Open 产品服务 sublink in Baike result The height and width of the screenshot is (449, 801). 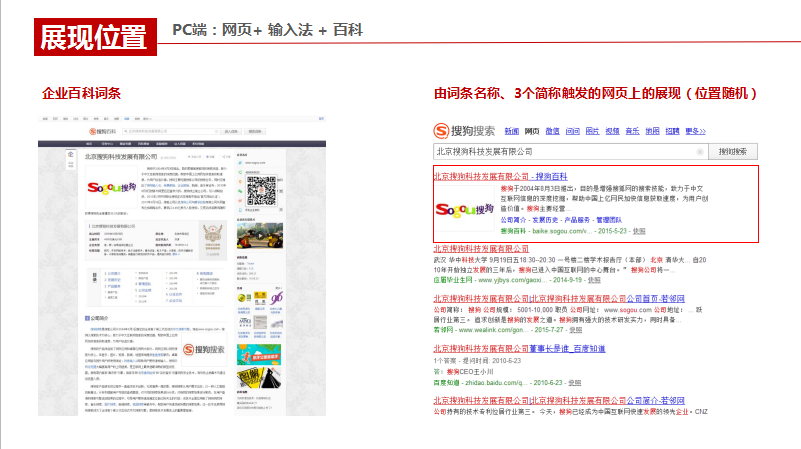point(577,220)
